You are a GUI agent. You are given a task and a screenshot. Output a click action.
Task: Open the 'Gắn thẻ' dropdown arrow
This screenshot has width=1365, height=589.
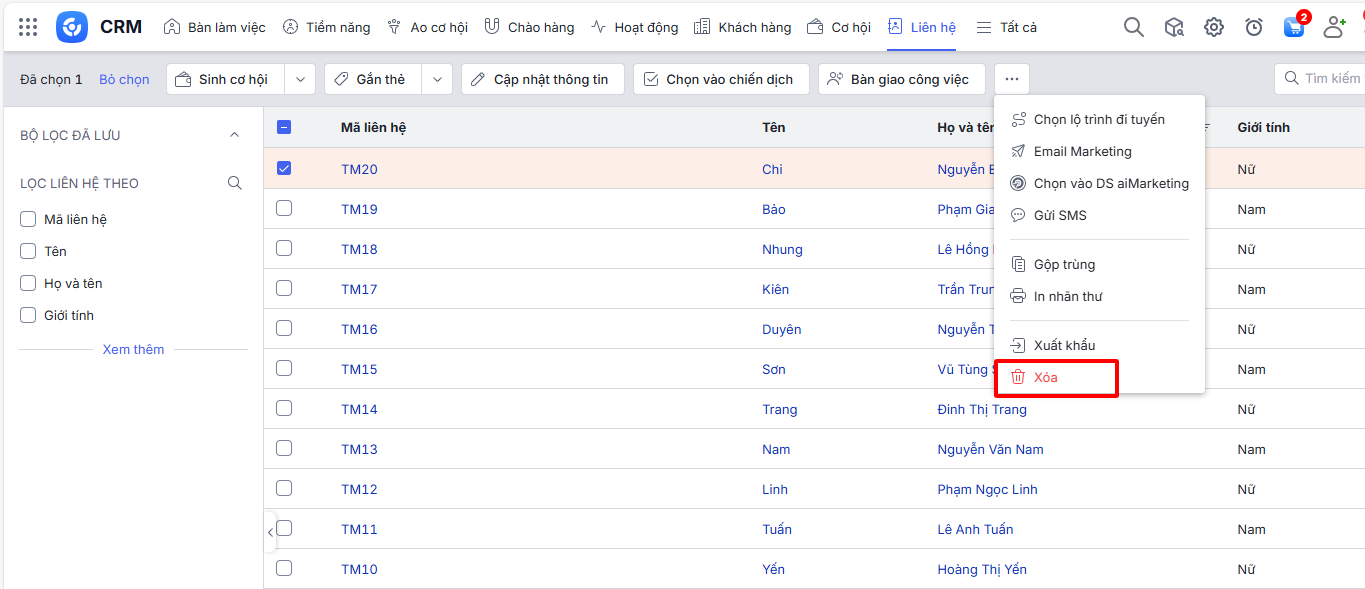click(x=437, y=79)
